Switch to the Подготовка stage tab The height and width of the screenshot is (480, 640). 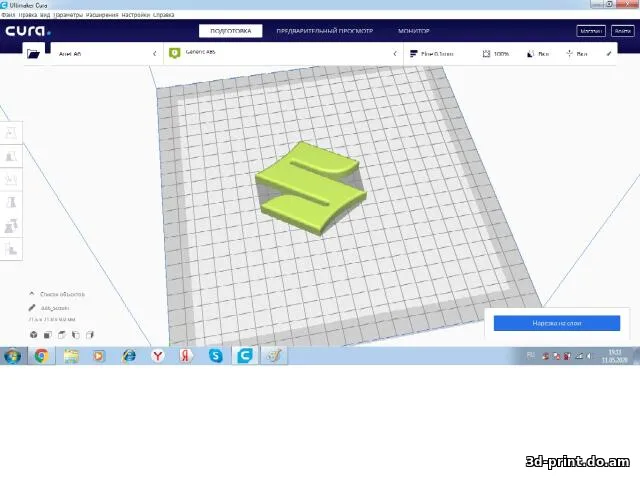click(231, 31)
